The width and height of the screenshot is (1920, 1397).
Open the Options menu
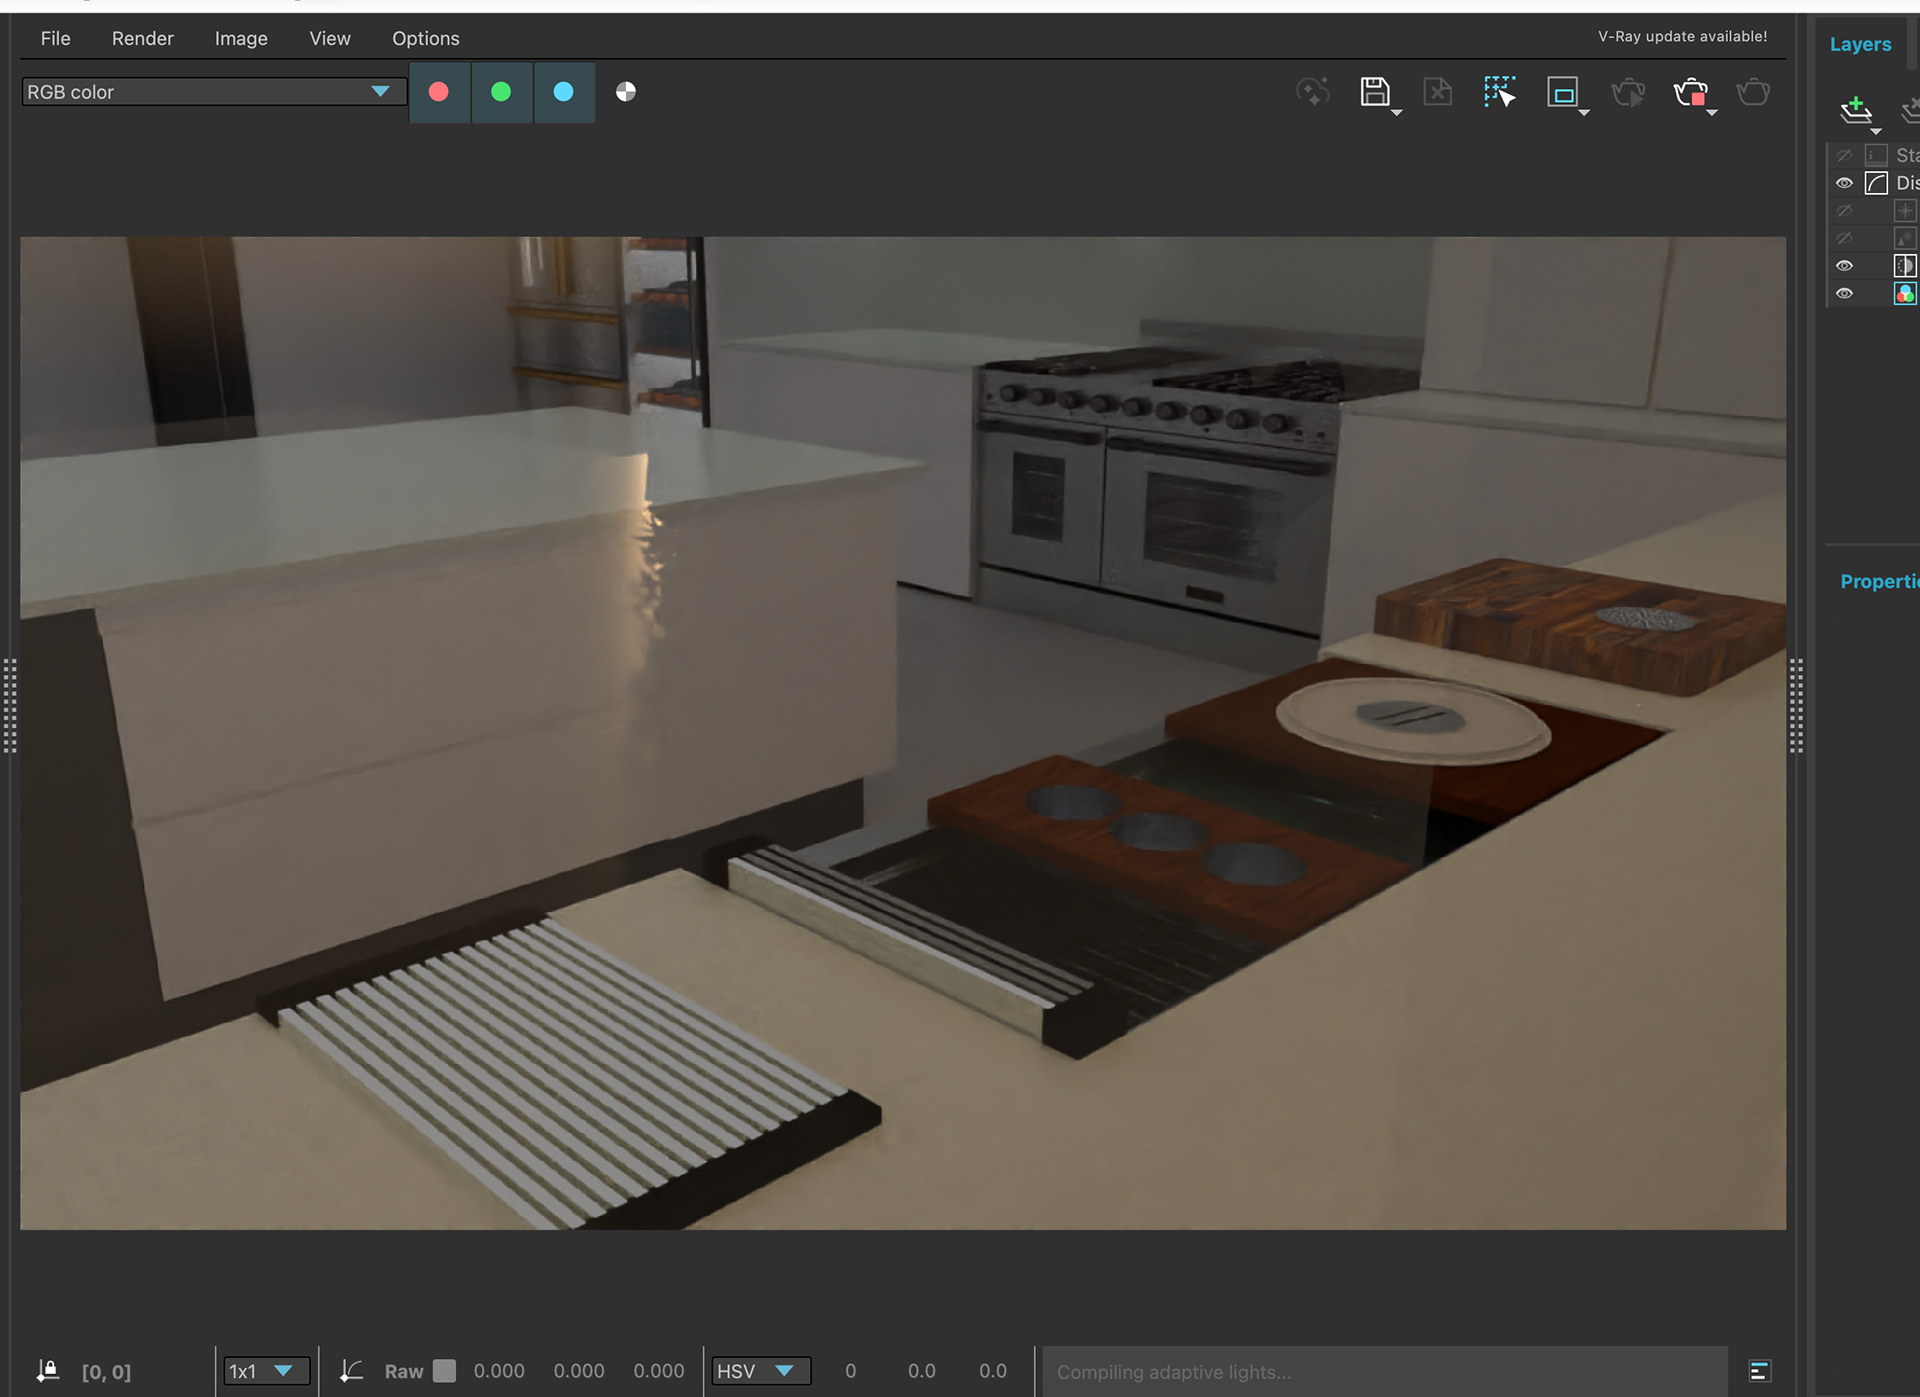(x=426, y=38)
